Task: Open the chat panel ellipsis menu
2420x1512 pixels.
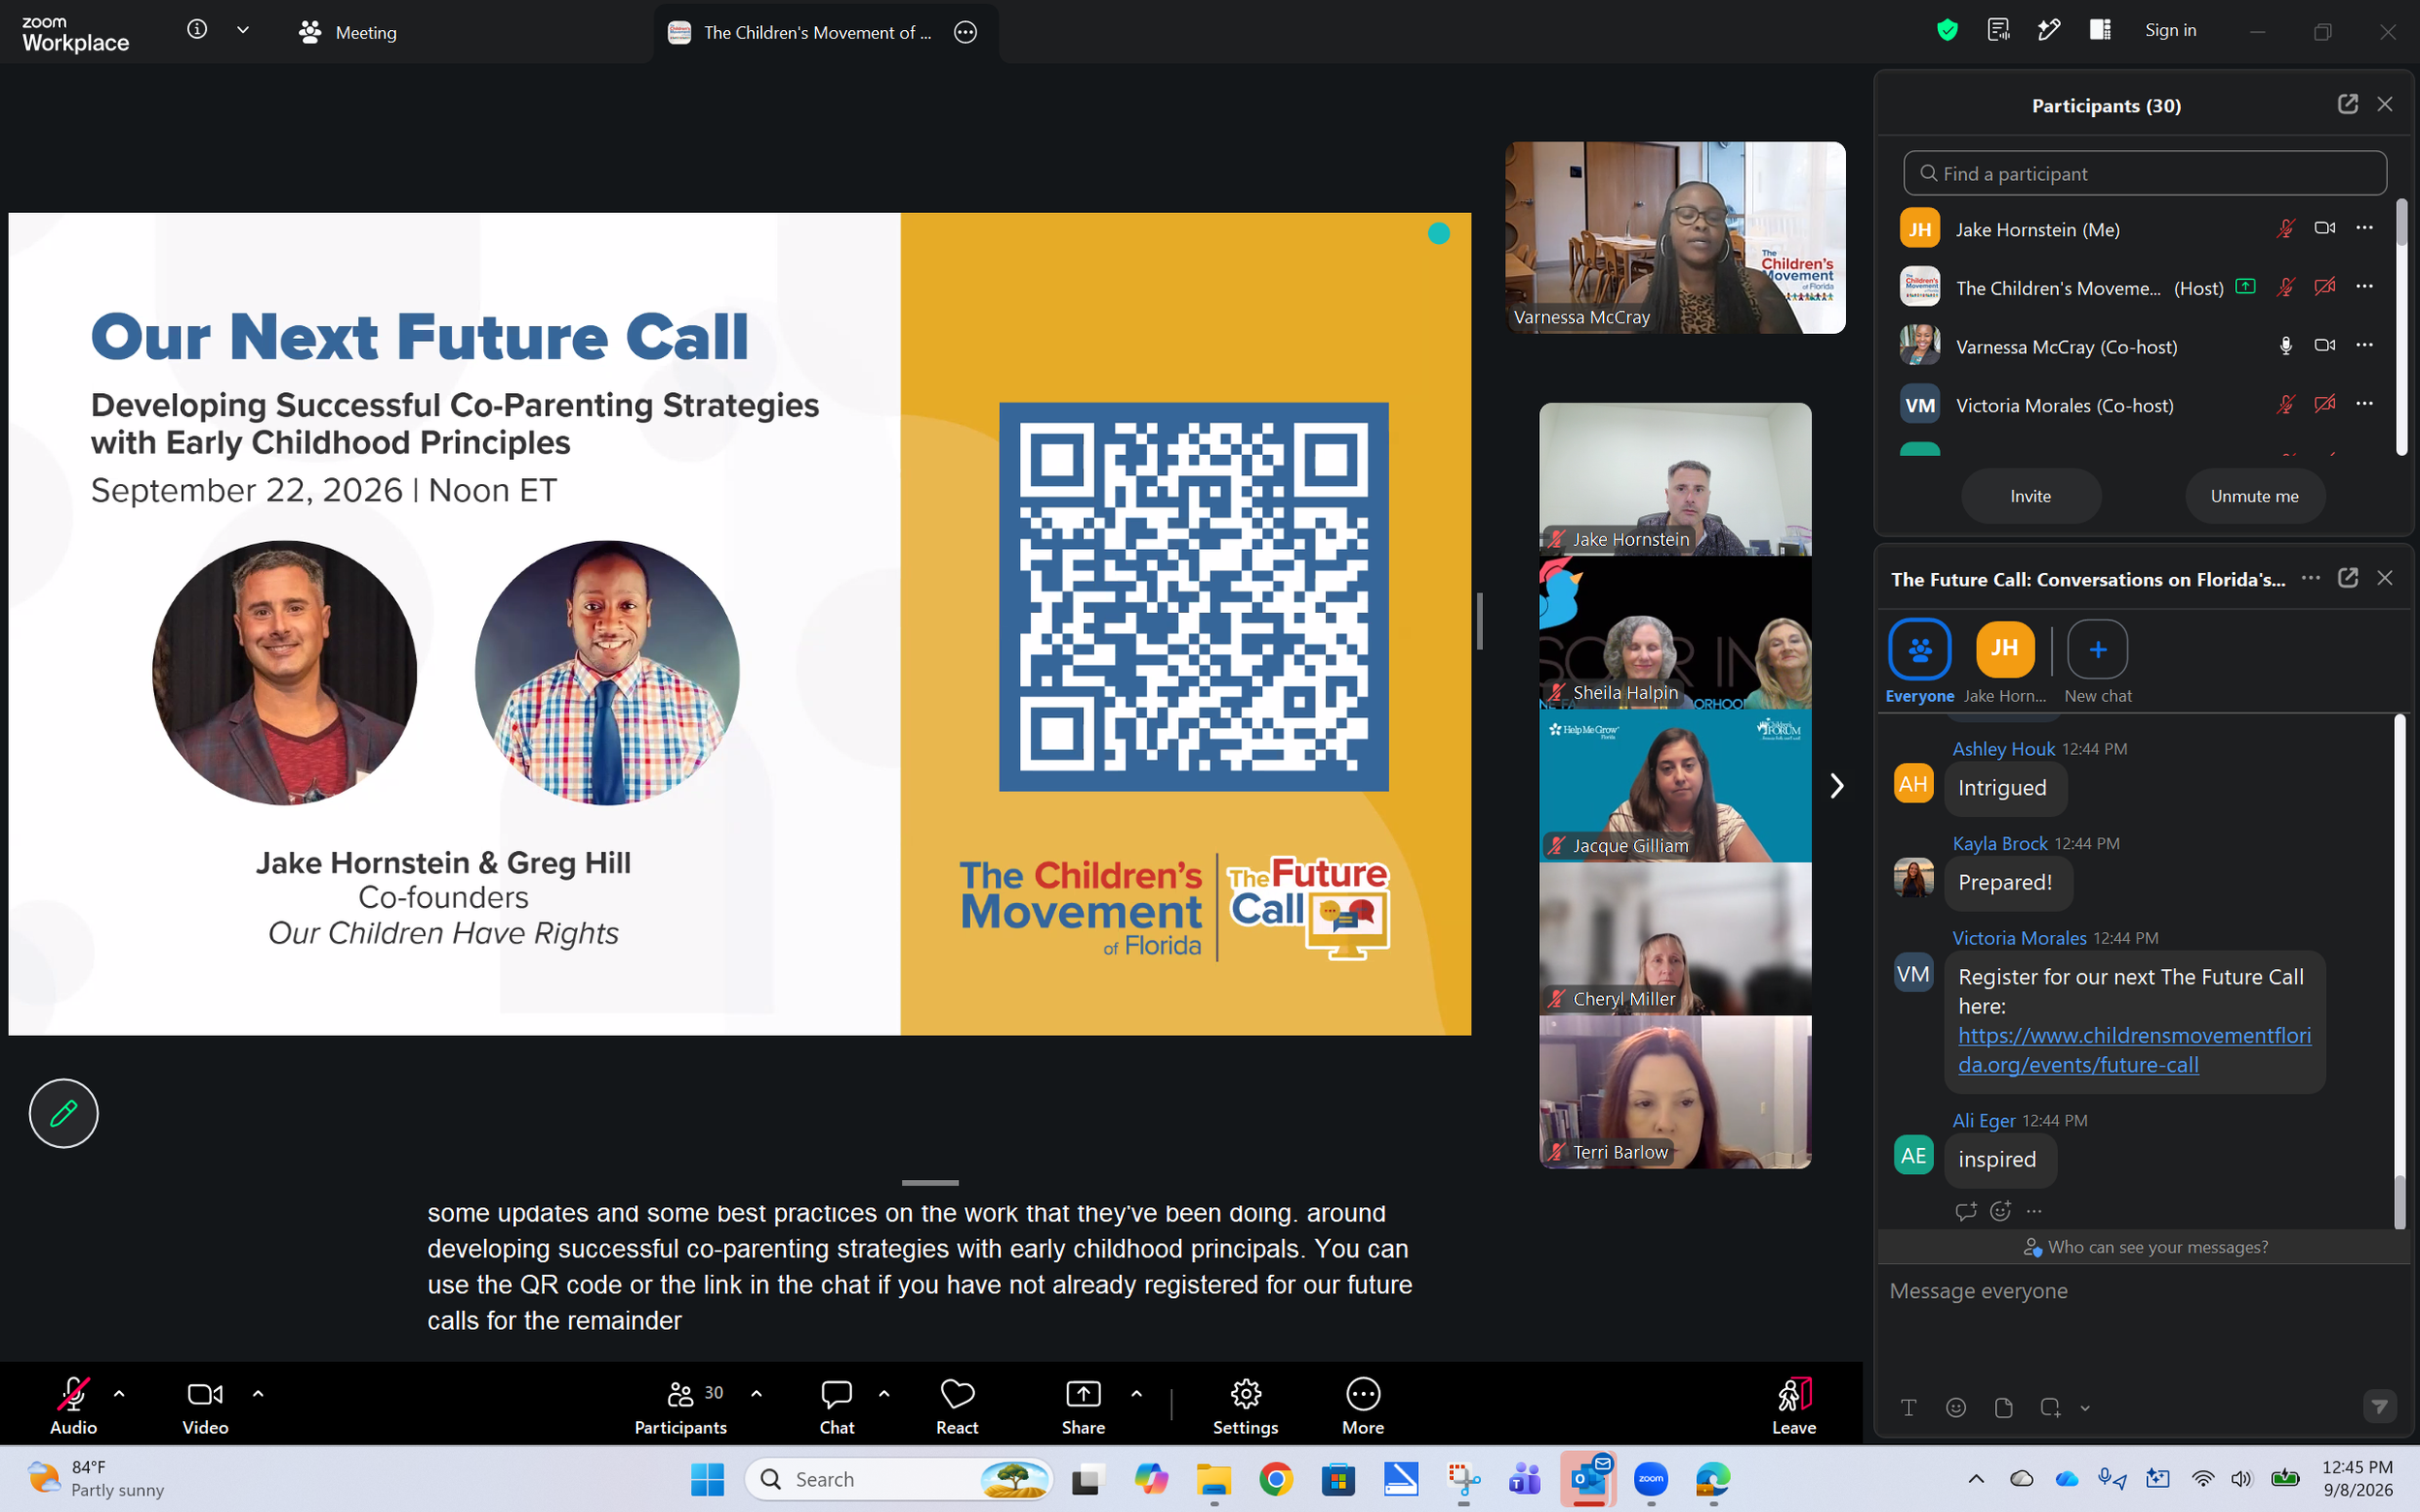Action: click(x=2310, y=578)
